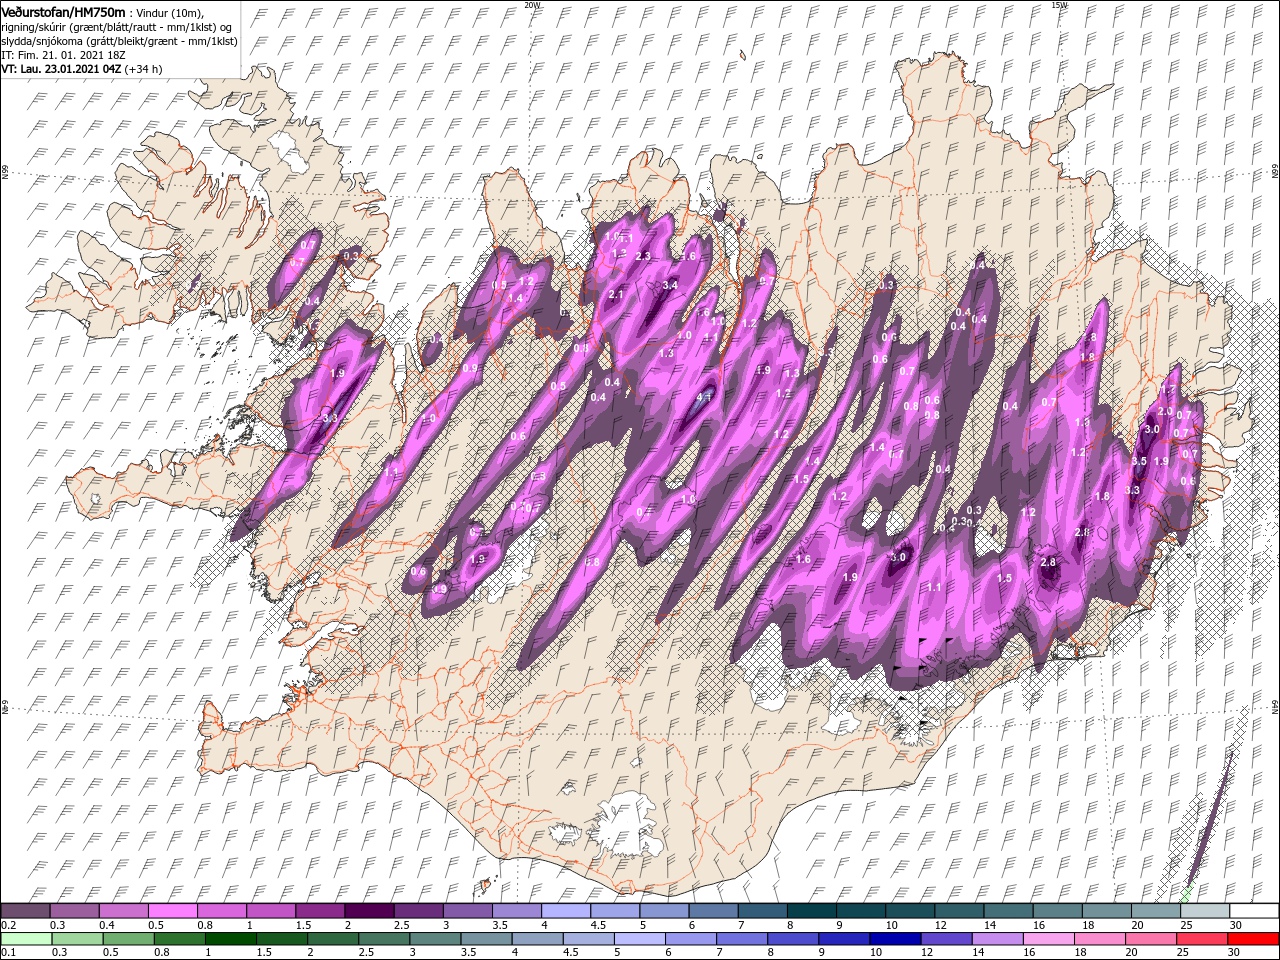Pick the bright pink 0.5 snow legend swatch

pyautogui.click(x=172, y=911)
